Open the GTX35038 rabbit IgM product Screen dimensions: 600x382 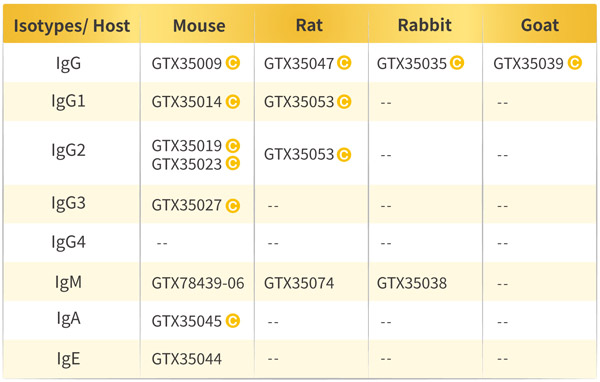click(412, 283)
